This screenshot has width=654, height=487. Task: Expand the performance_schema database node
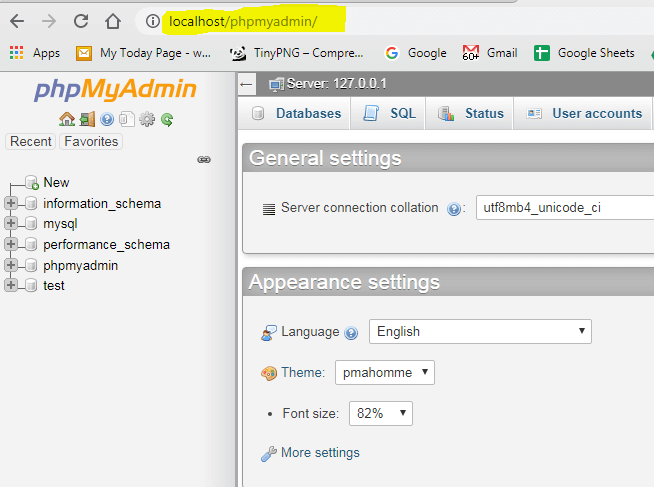pos(11,244)
